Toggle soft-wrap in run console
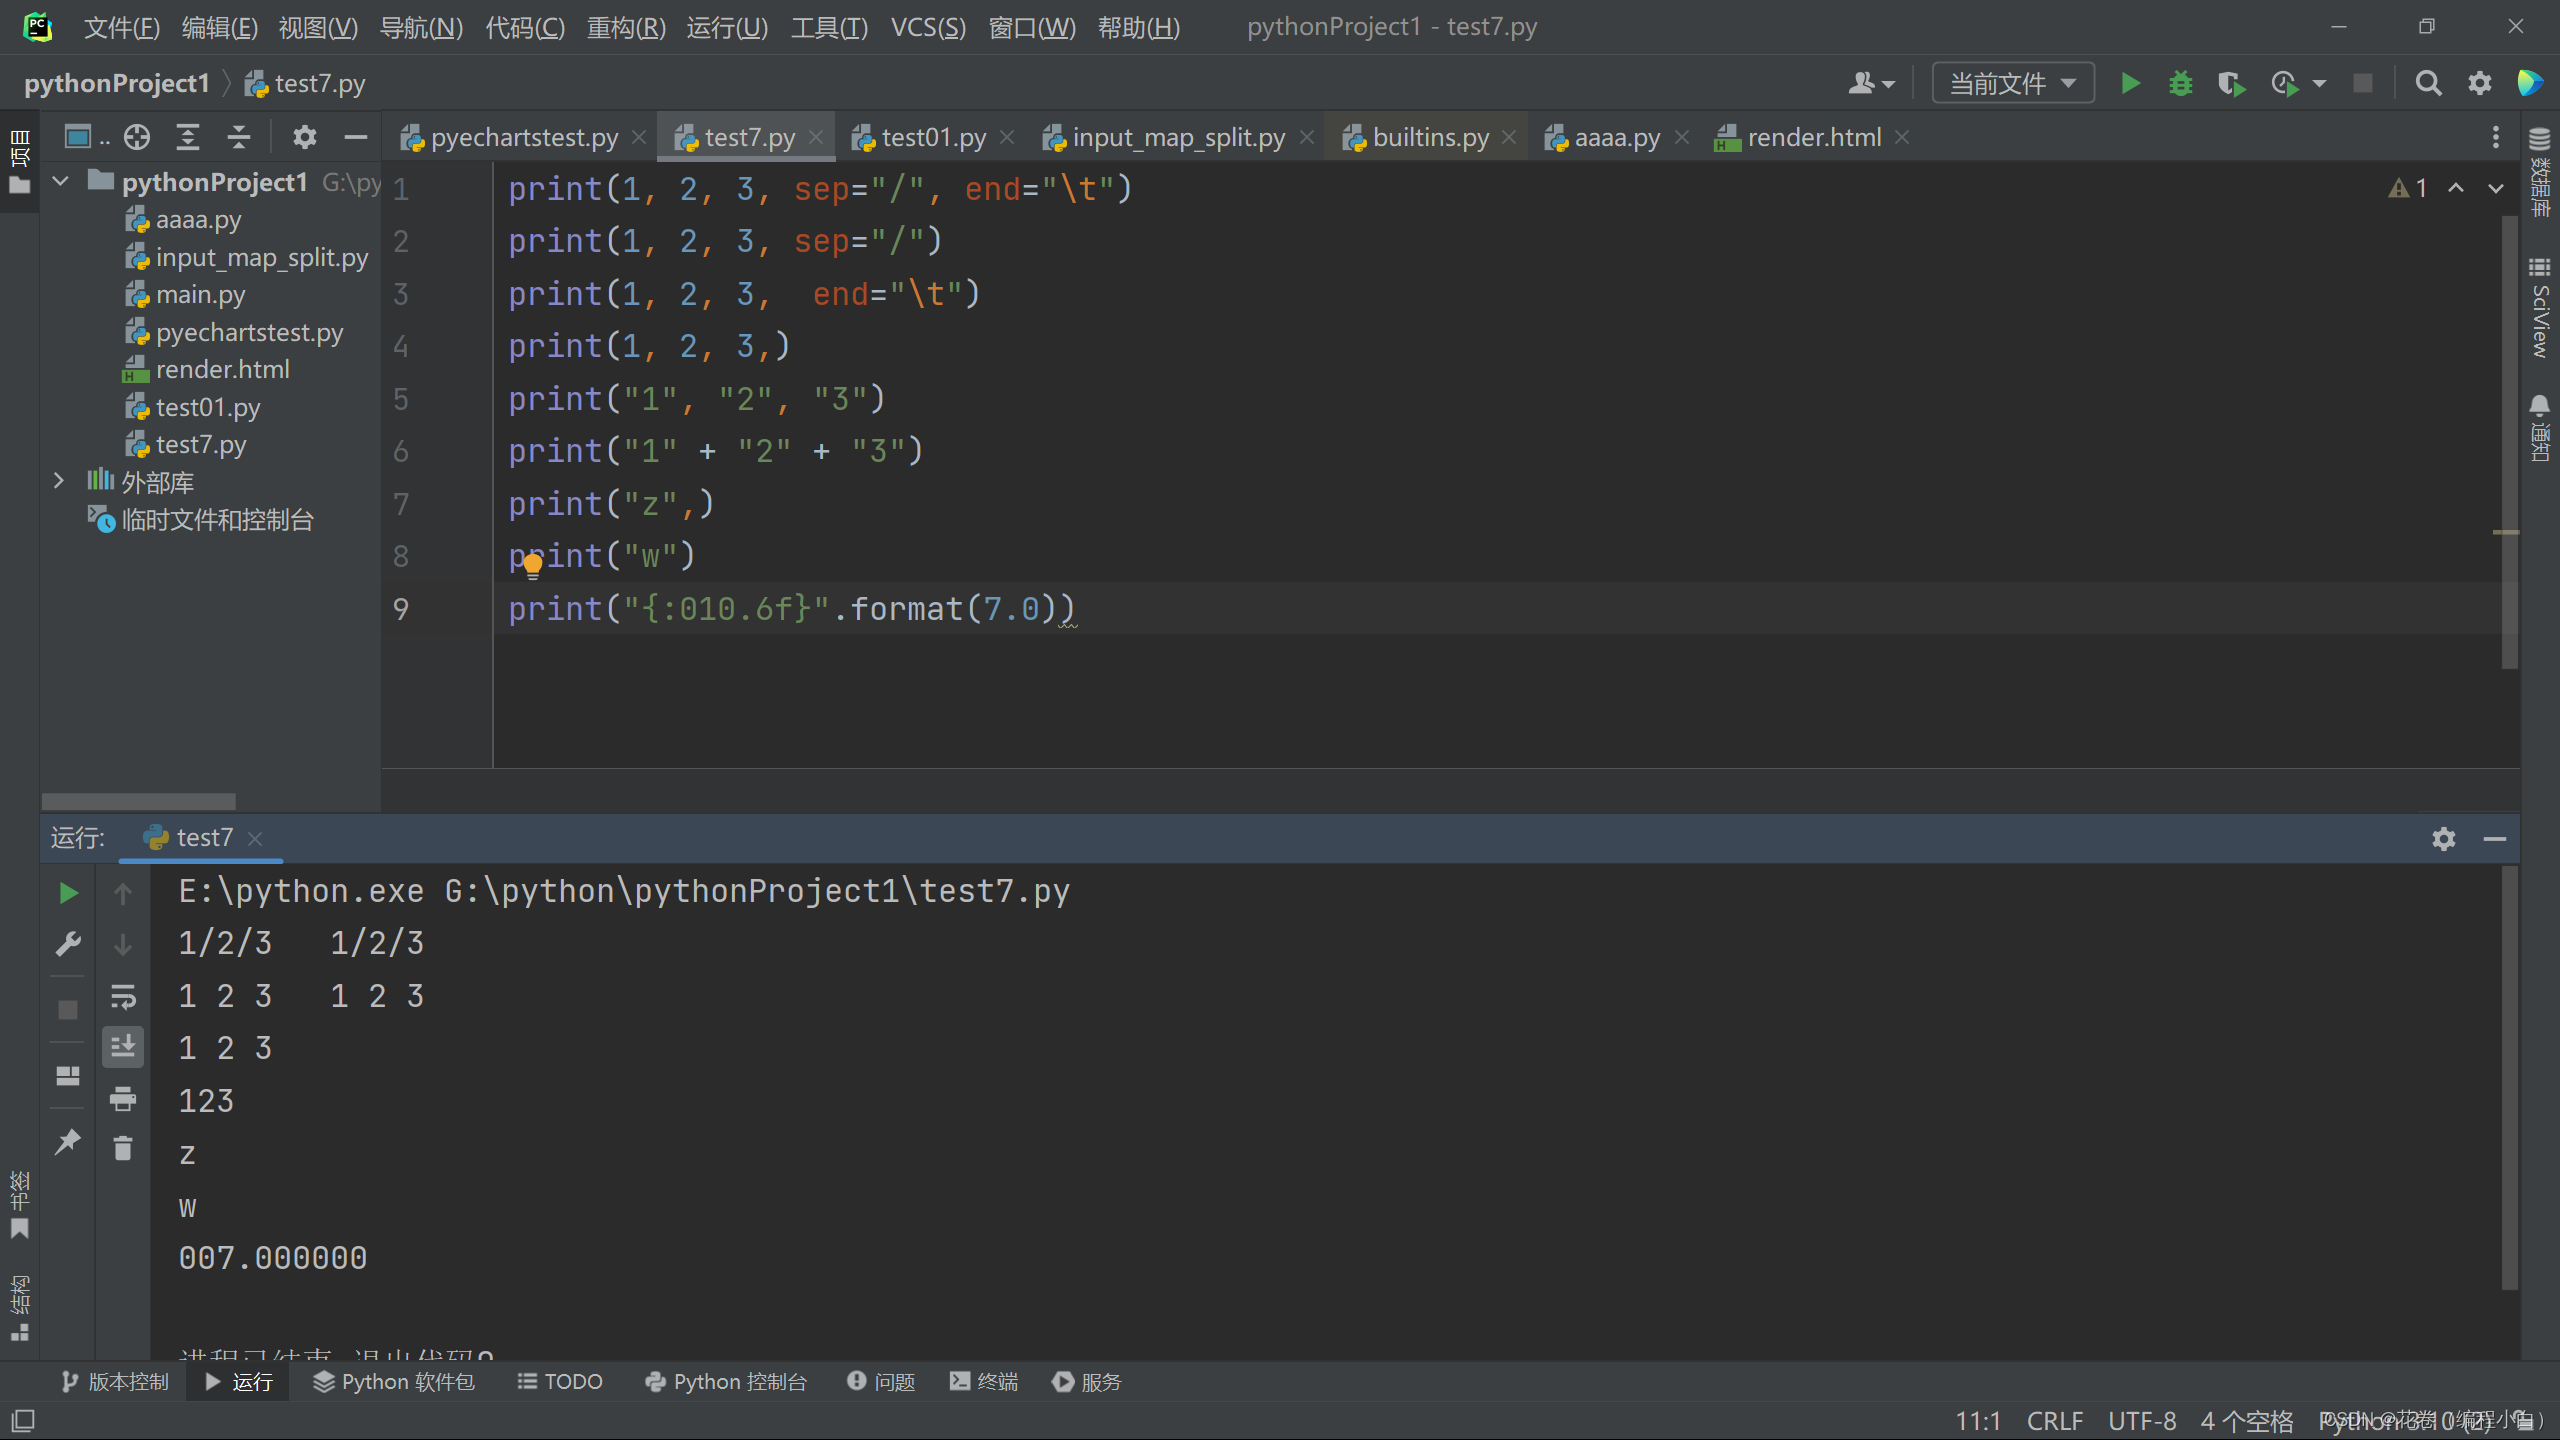 (123, 996)
